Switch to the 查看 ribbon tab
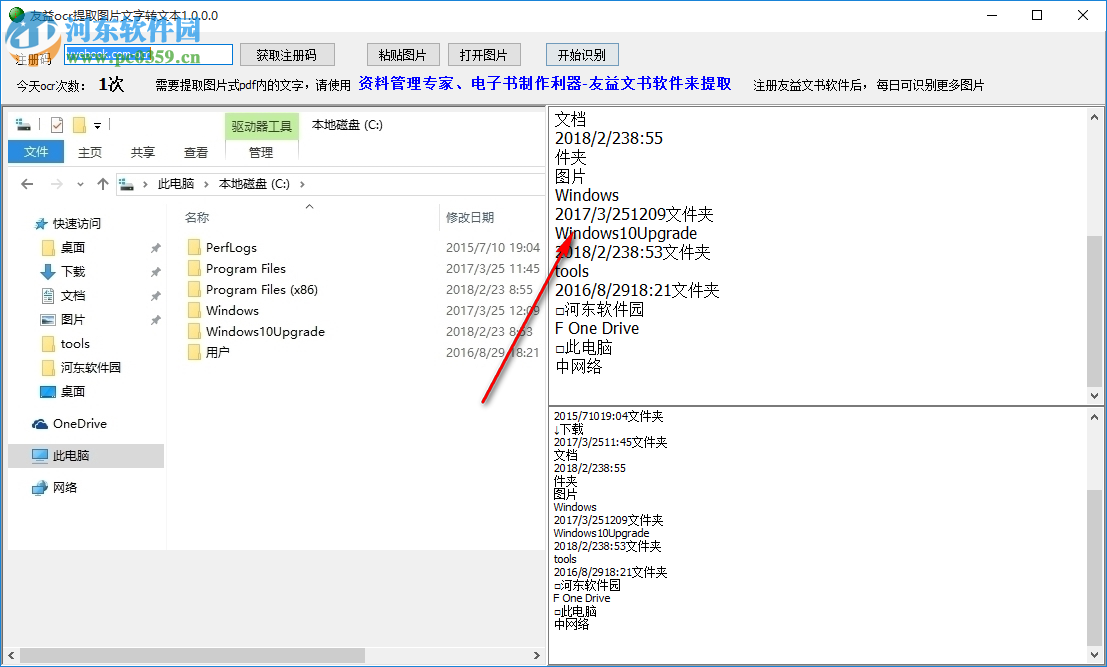1107x667 pixels. [196, 152]
